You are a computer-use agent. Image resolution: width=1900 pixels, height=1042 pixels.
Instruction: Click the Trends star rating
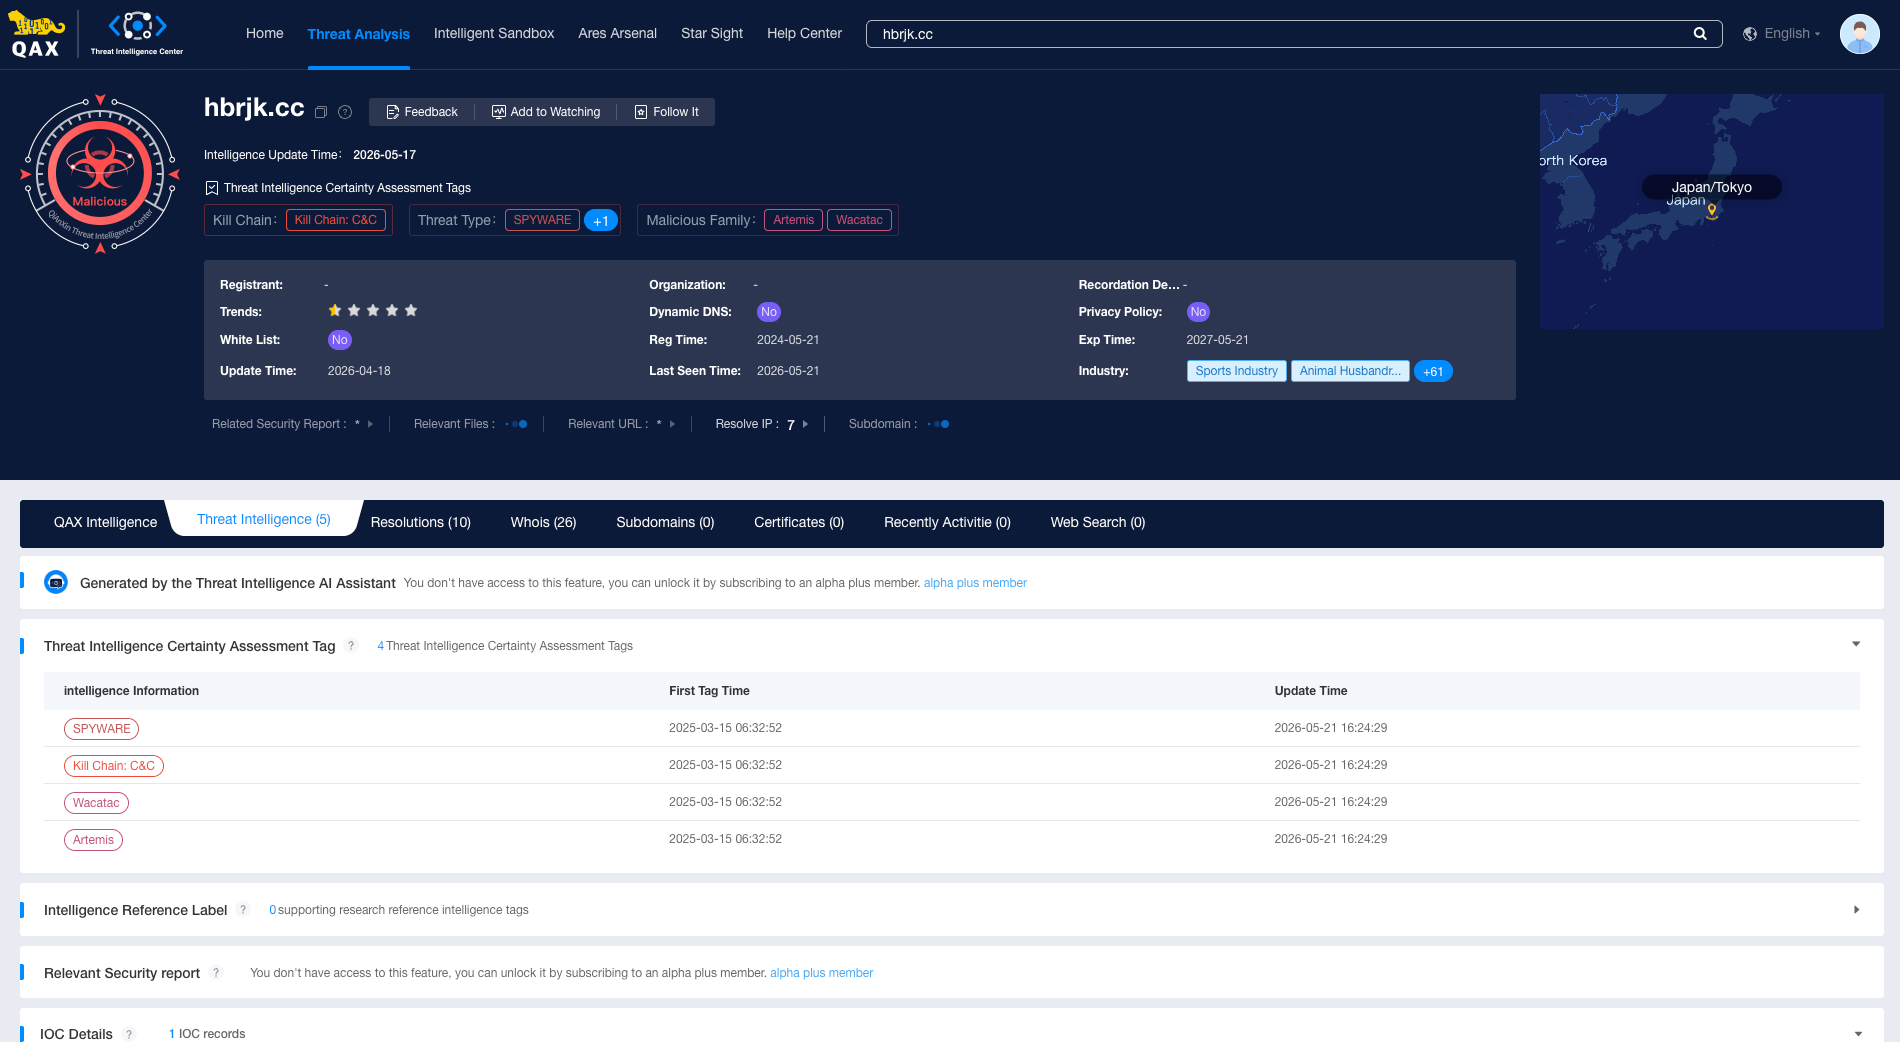click(x=373, y=311)
